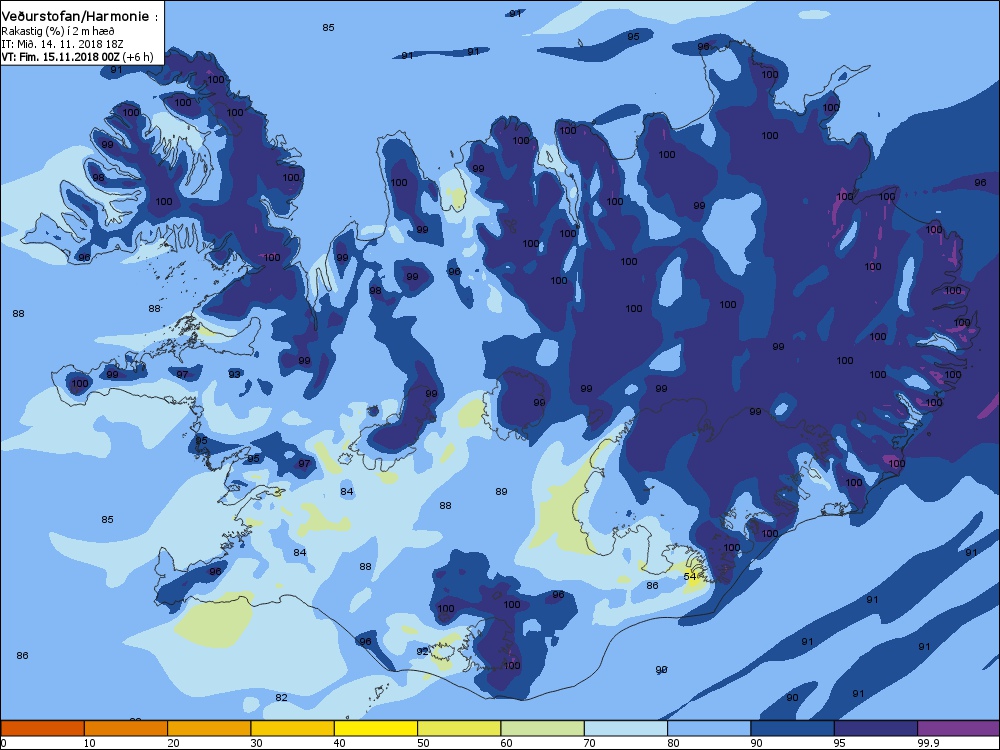Select the medium blue 90–95 legend swatch

[793, 728]
